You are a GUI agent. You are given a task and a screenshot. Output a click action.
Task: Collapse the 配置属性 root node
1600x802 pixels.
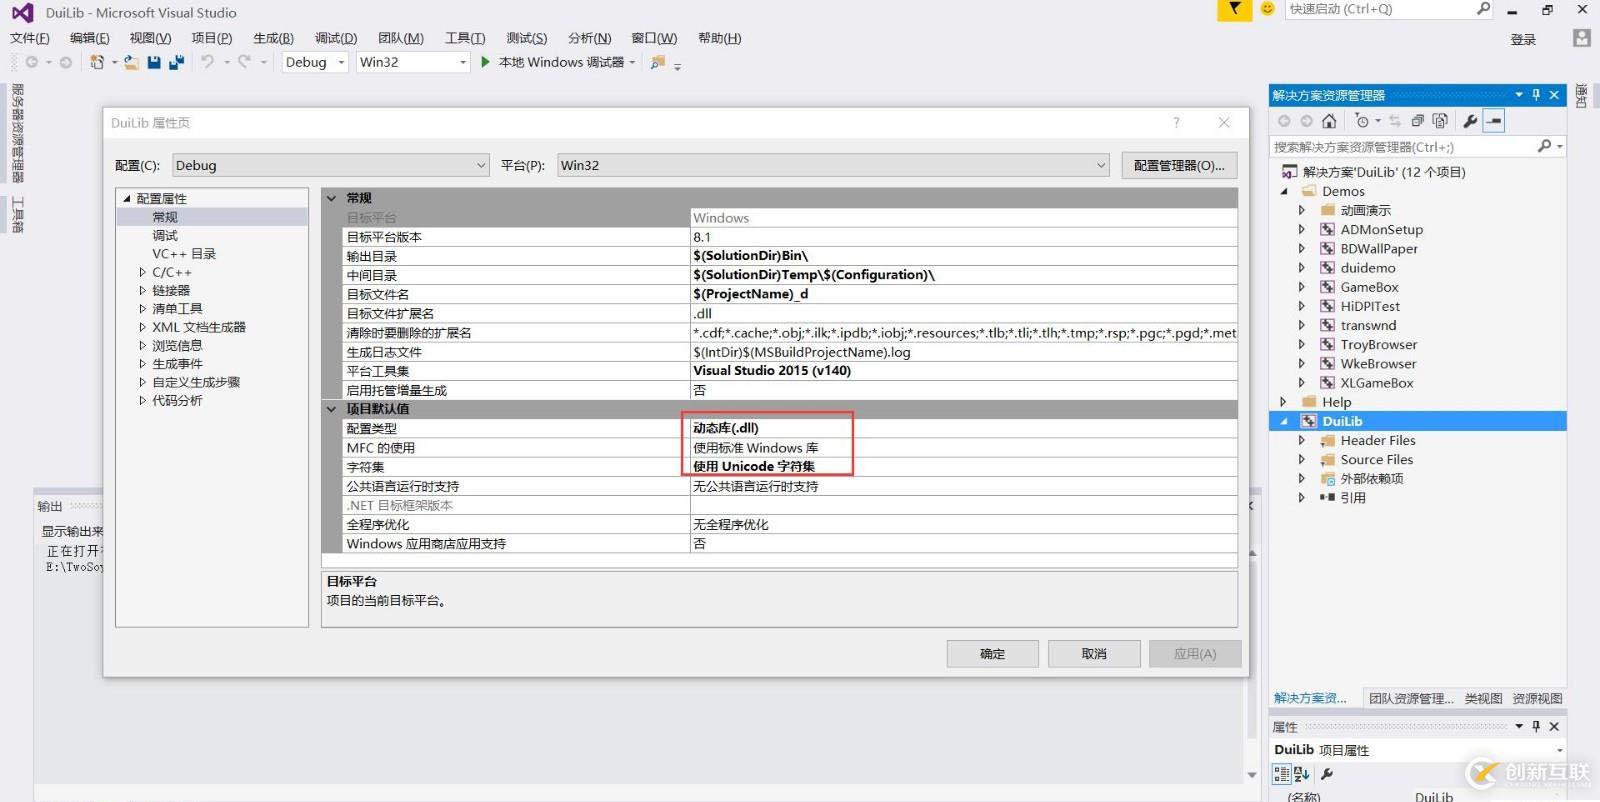127,198
